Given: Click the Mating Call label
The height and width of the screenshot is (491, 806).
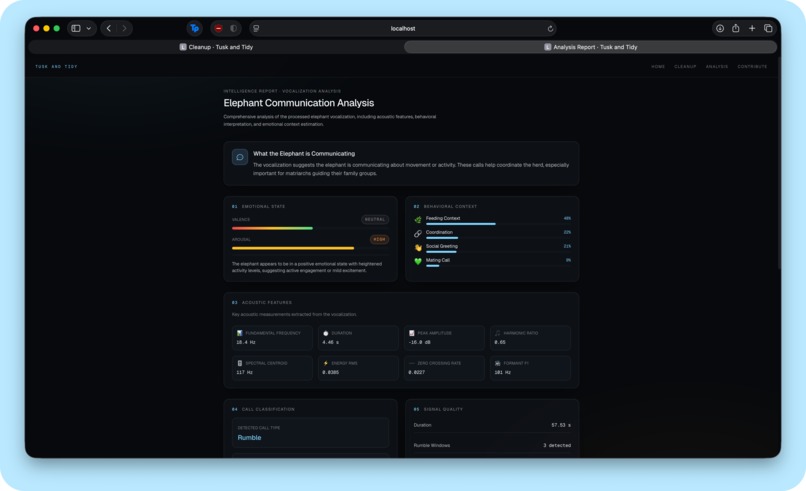Looking at the screenshot, I should coord(437,260).
